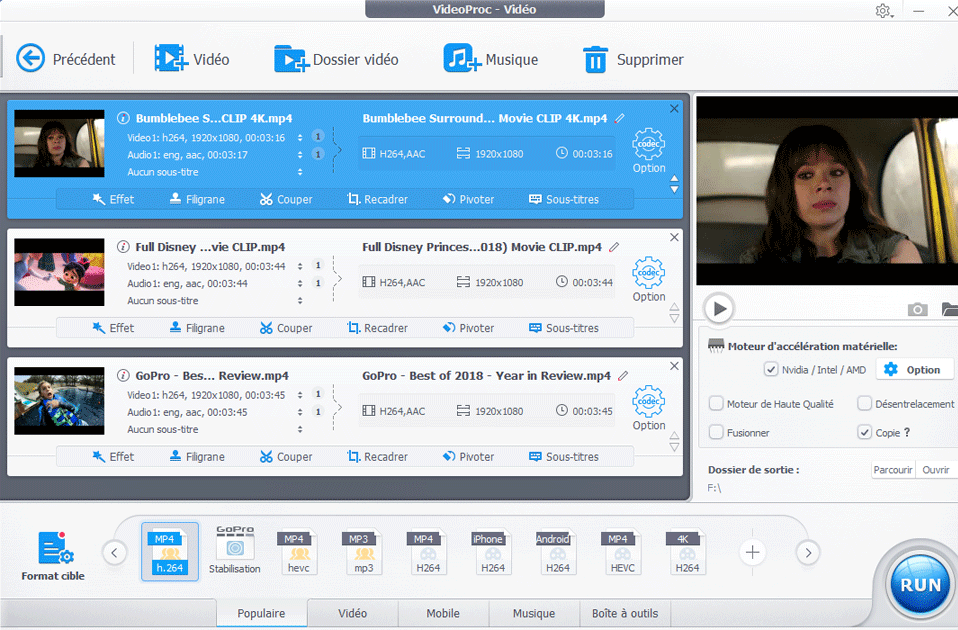Switch to the Mobile tab

pyautogui.click(x=443, y=614)
